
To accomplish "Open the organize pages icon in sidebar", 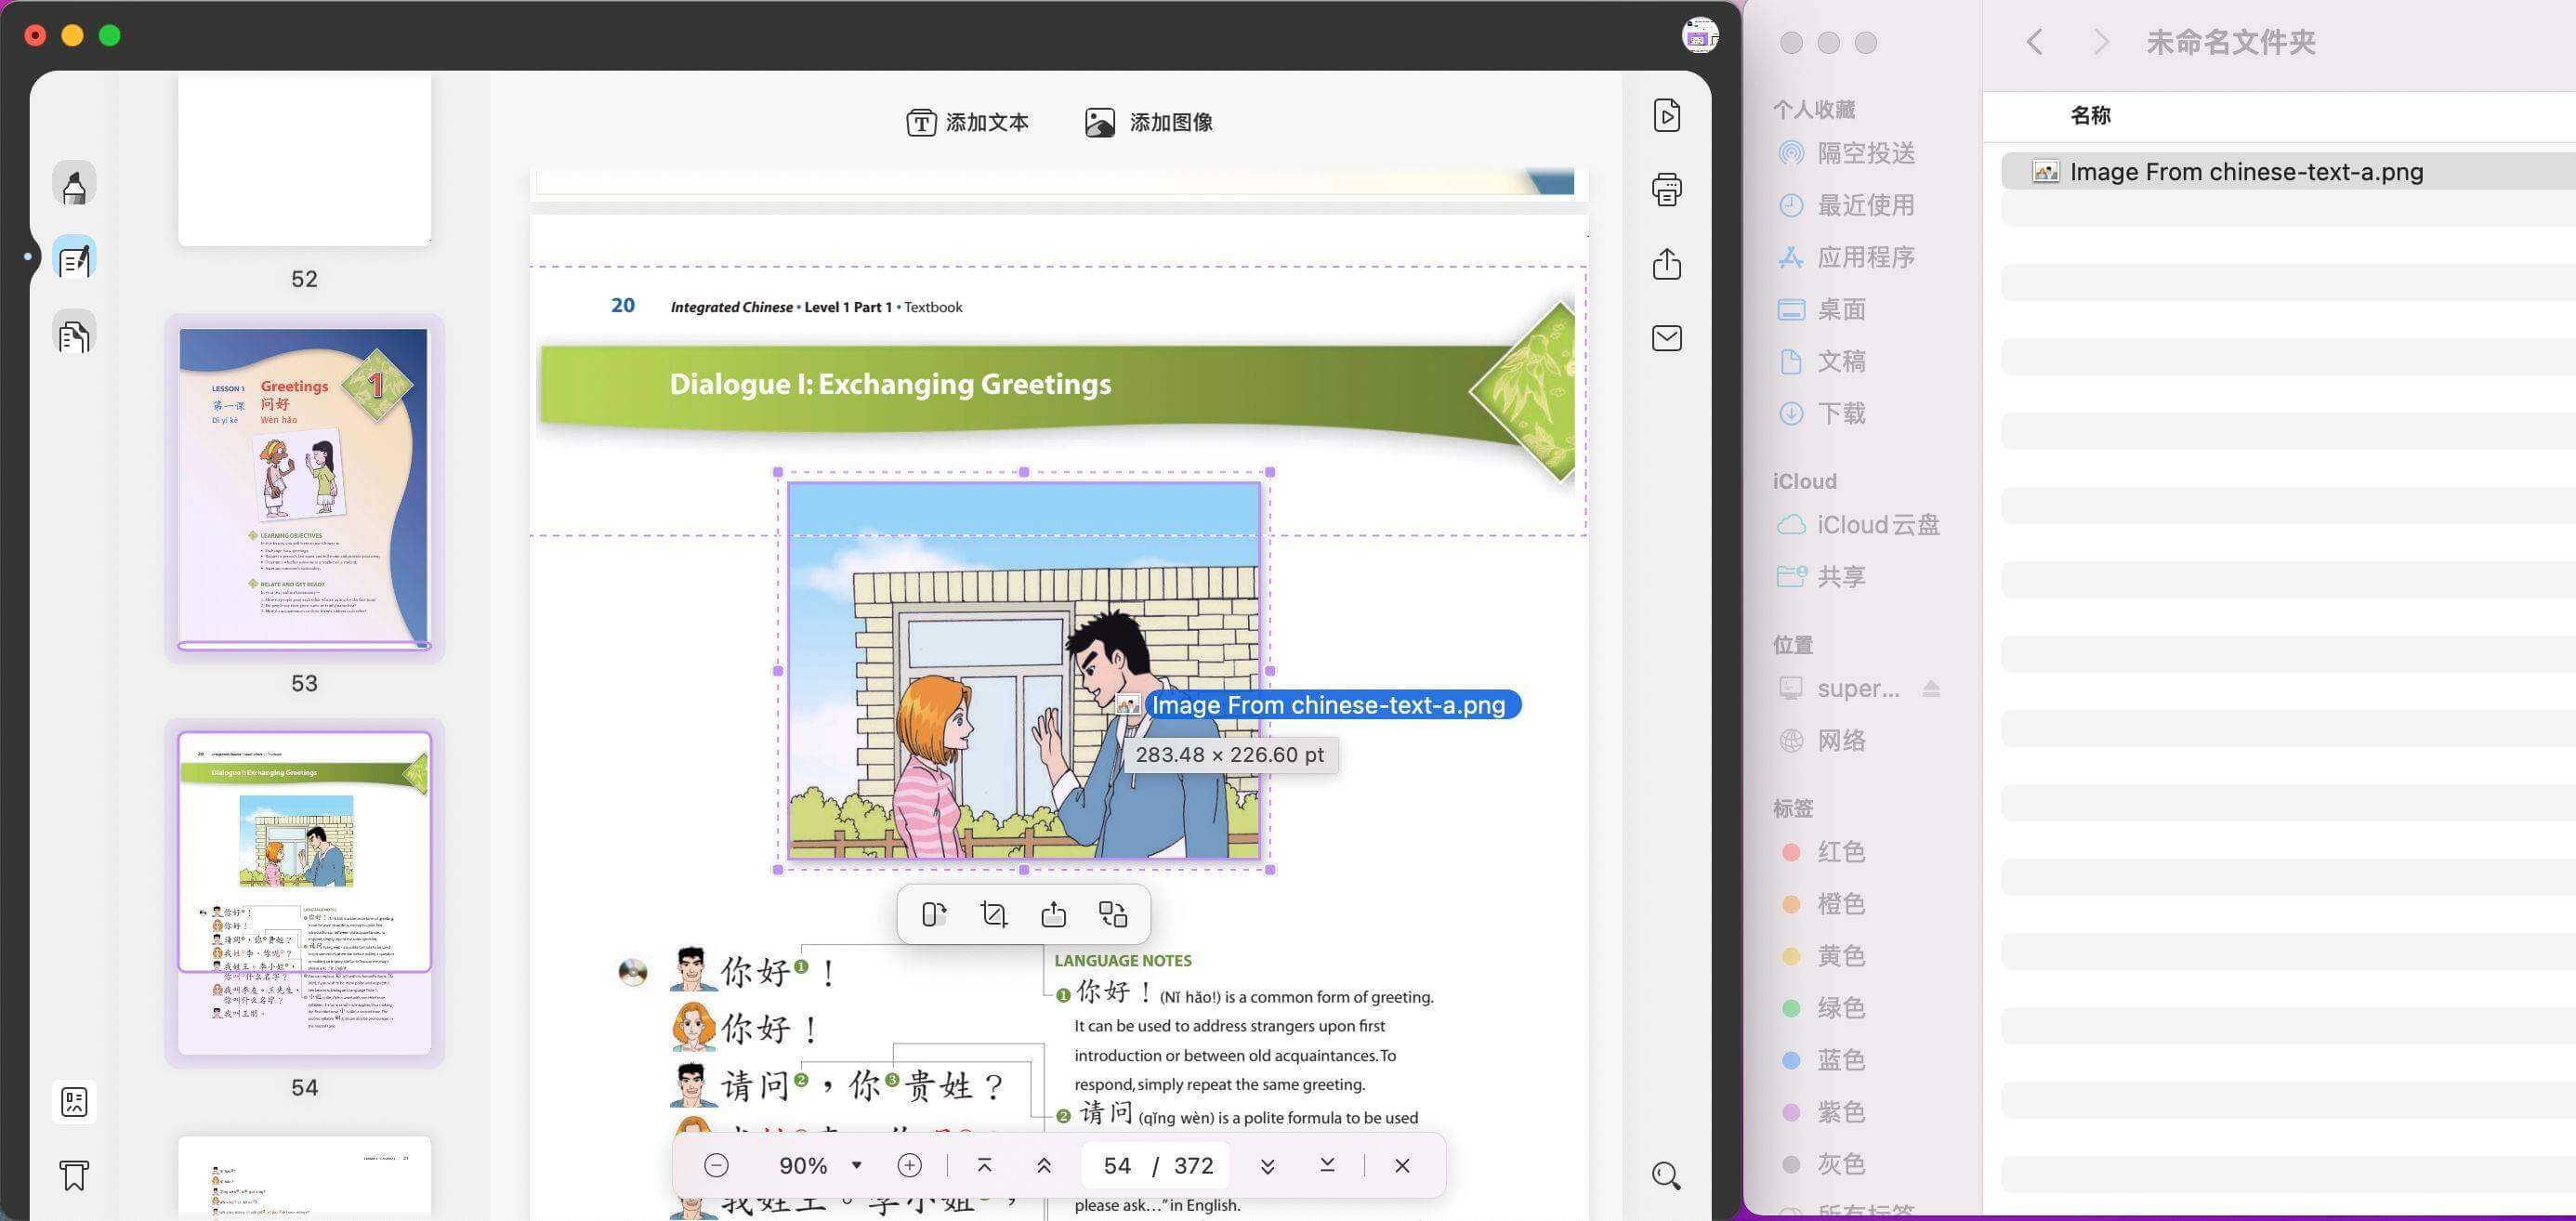I will click(74, 334).
